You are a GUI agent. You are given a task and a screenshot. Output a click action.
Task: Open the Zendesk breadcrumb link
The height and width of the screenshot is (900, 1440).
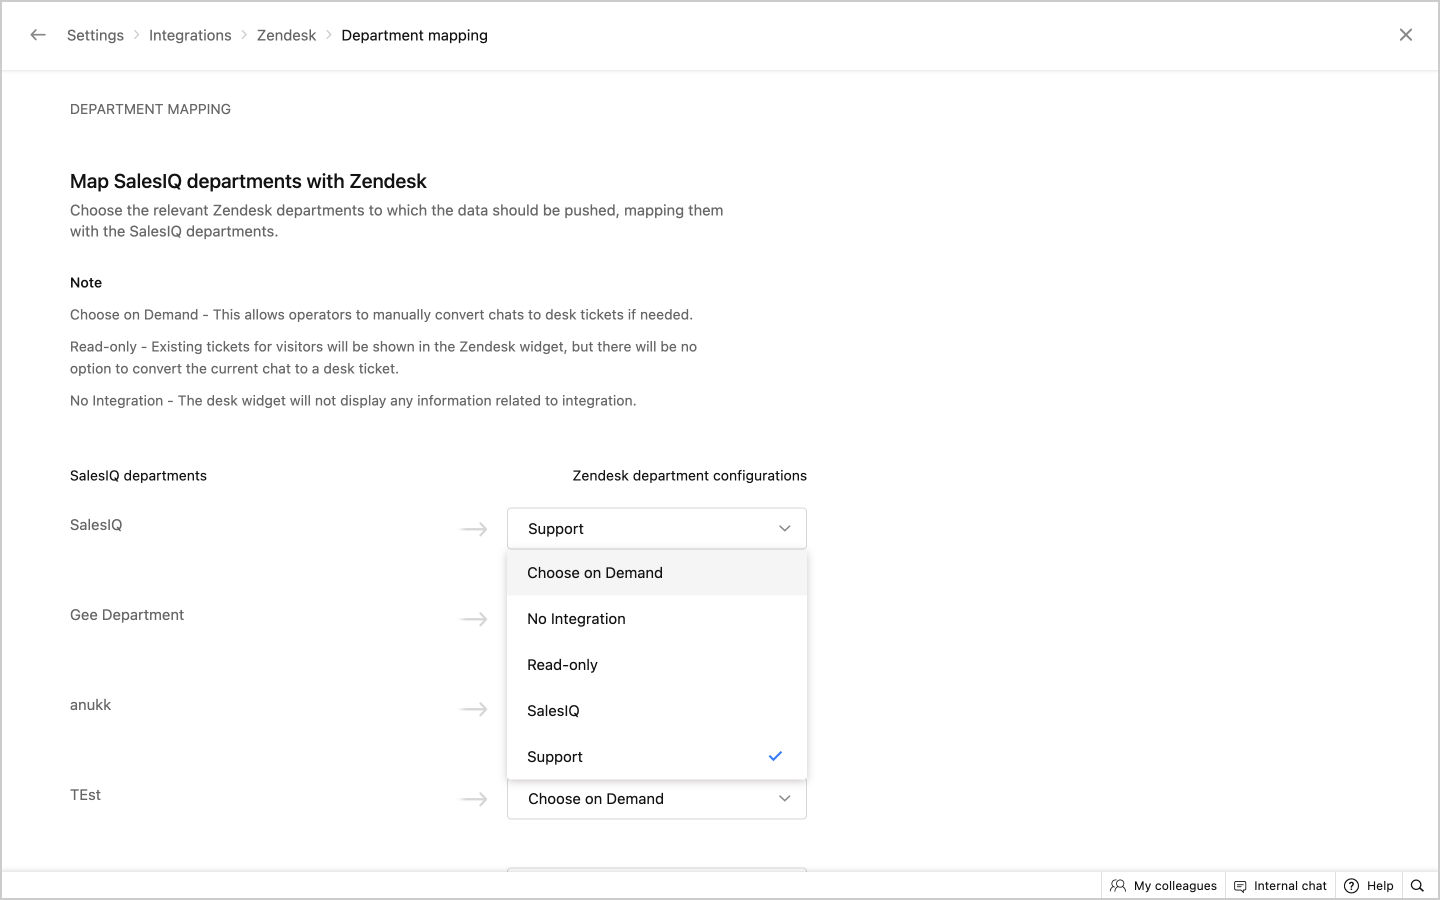286,35
